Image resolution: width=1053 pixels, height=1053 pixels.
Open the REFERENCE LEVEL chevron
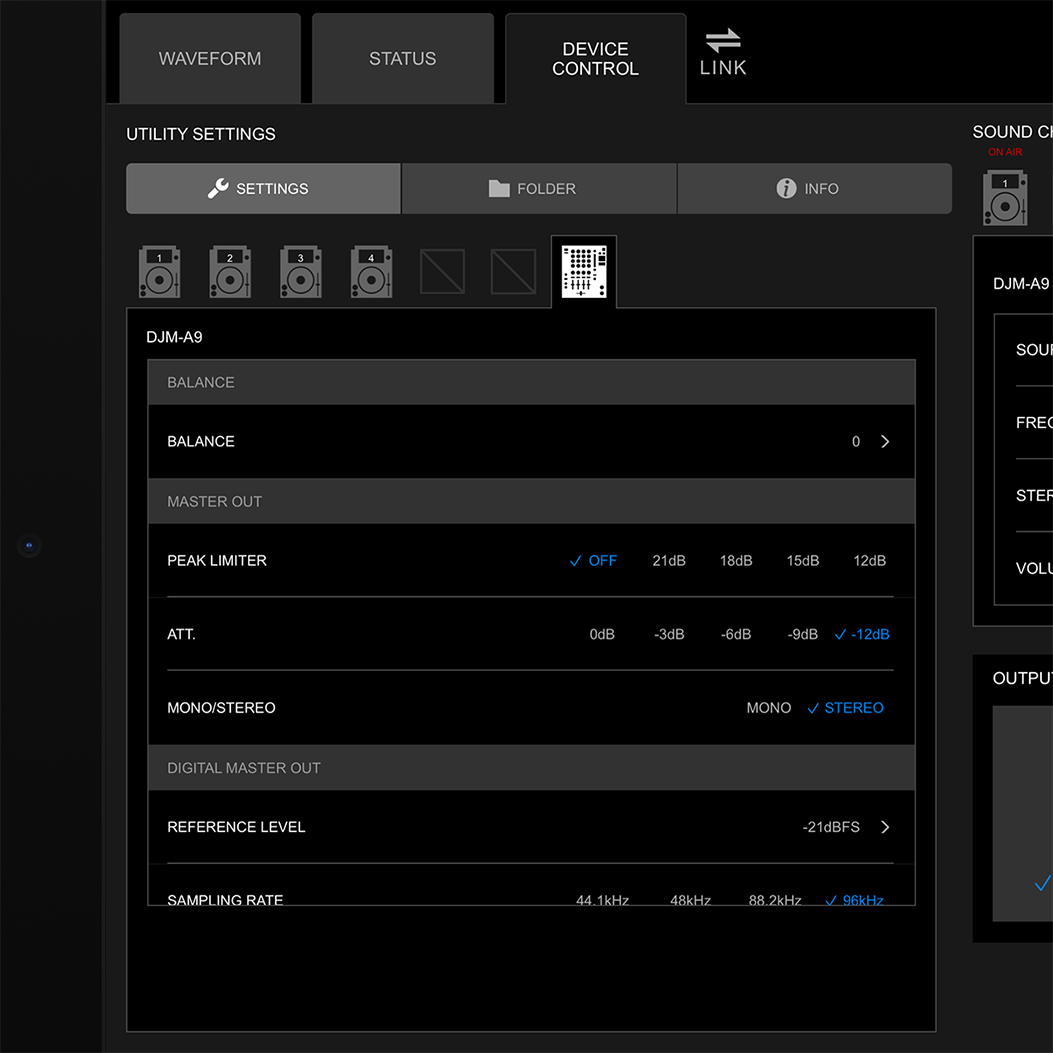pos(885,827)
